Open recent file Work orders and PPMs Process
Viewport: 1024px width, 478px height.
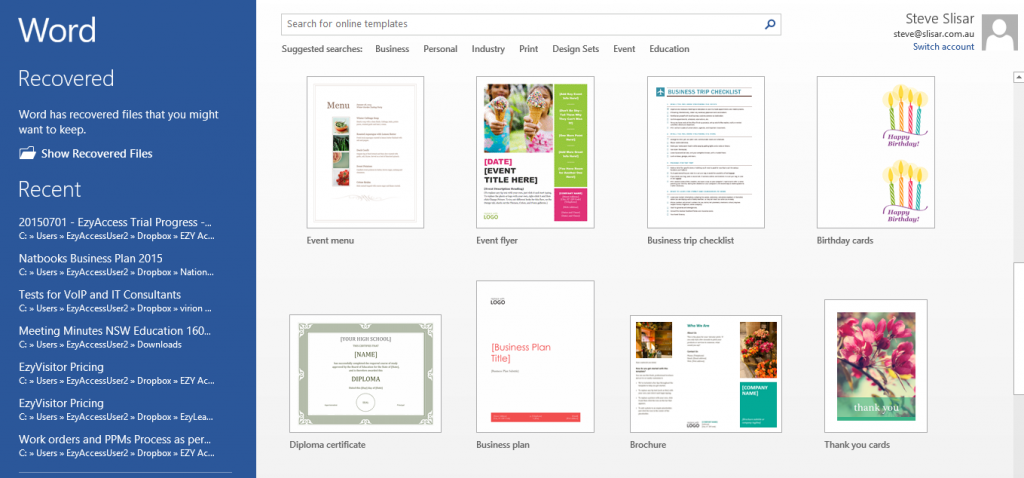coord(116,445)
